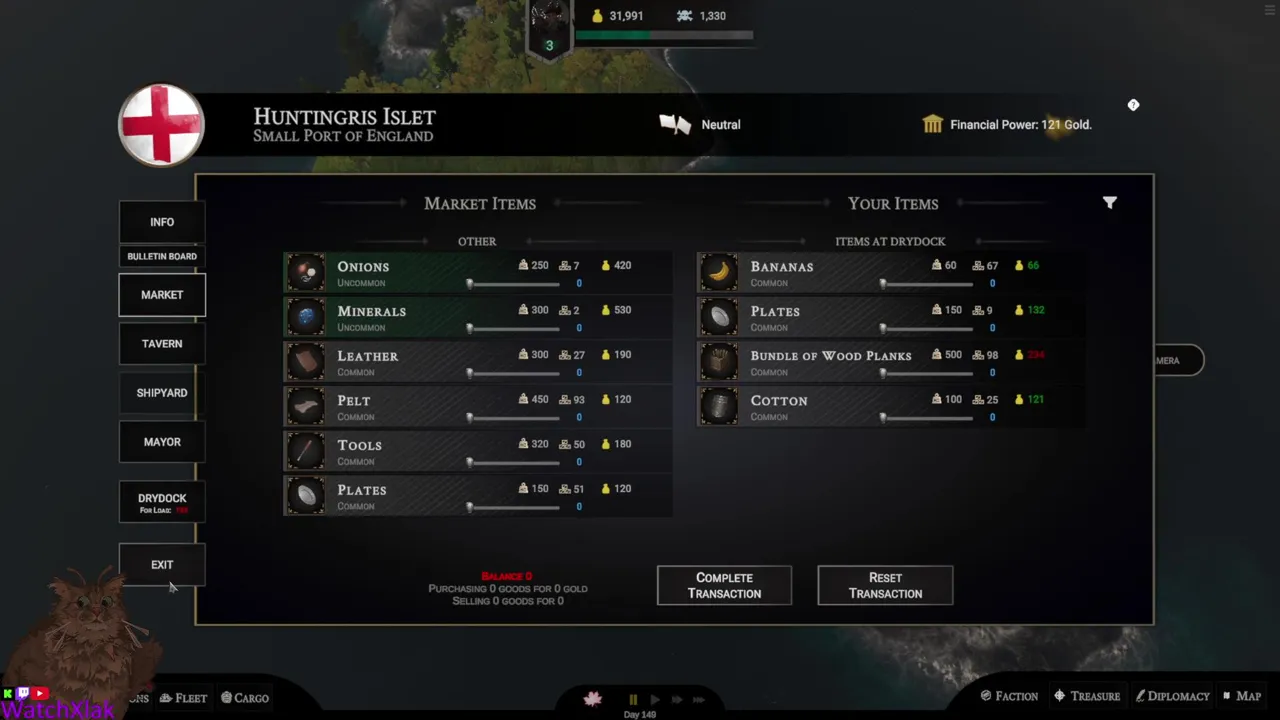Click the filter funnel icon
Screen dimensions: 1280x720
pos(1110,203)
